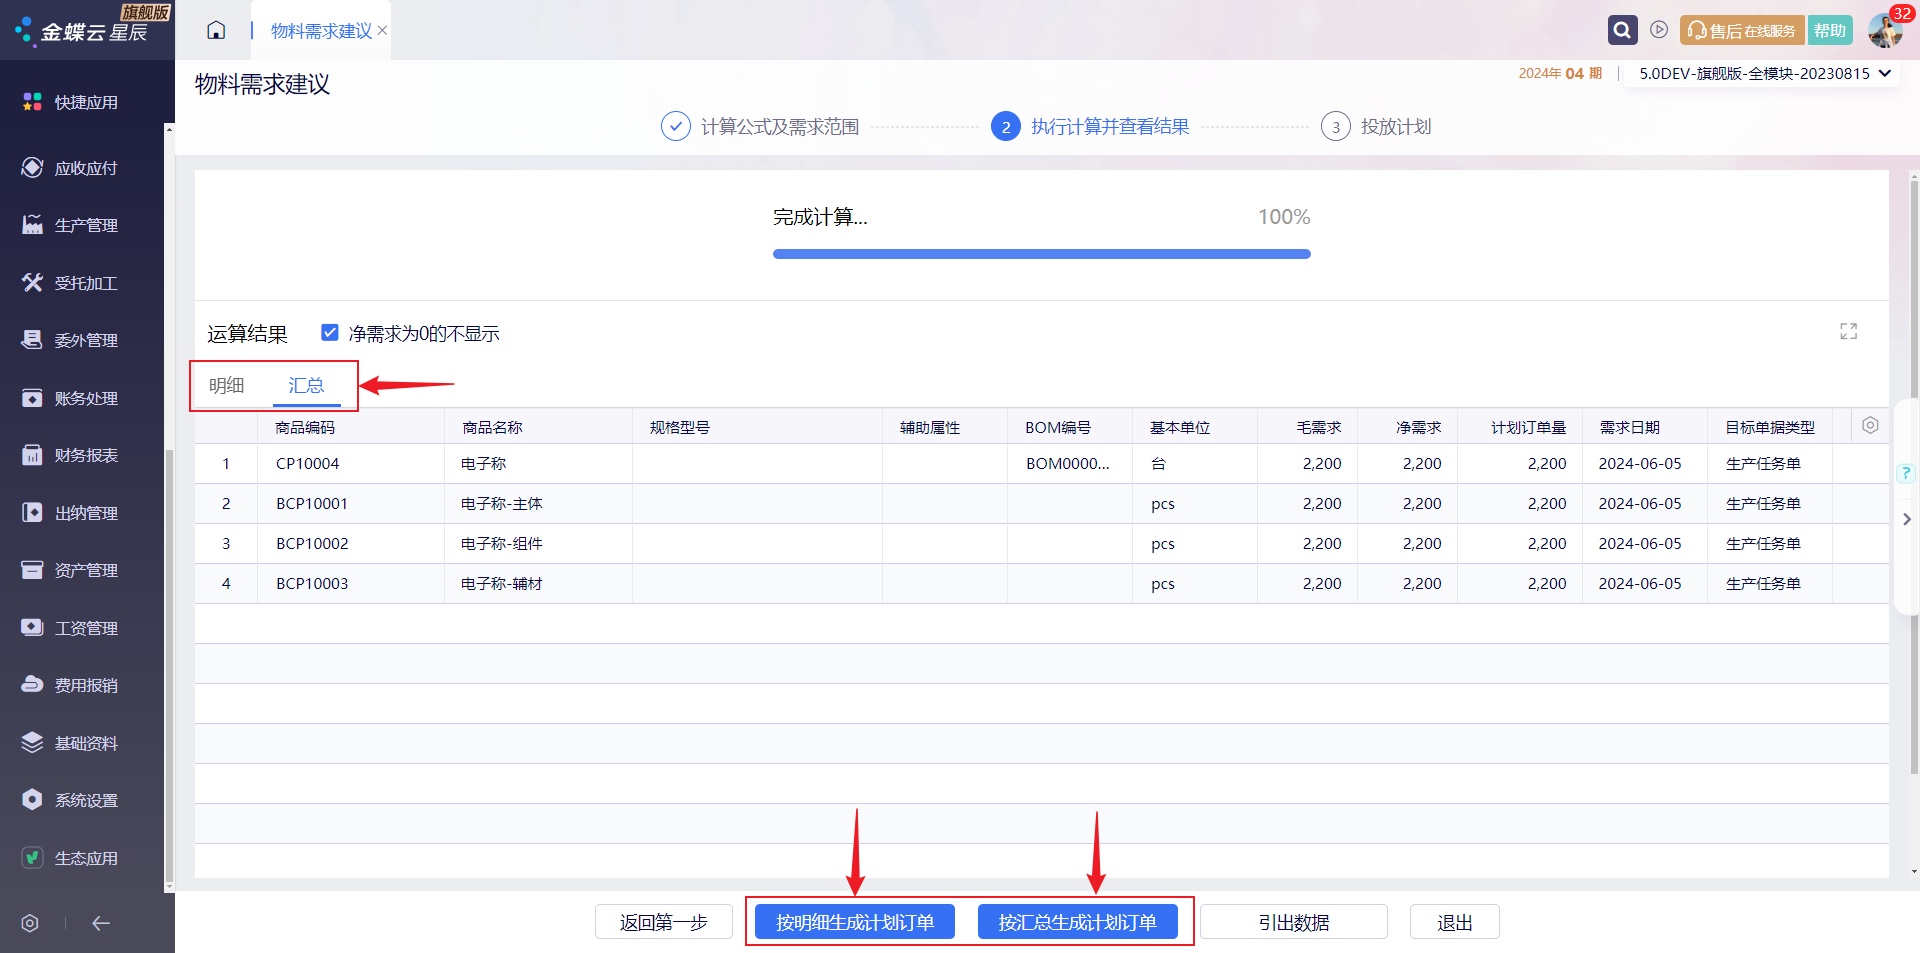Open the 快捷应用 sidebar item
Image resolution: width=1920 pixels, height=953 pixels.
coord(70,102)
